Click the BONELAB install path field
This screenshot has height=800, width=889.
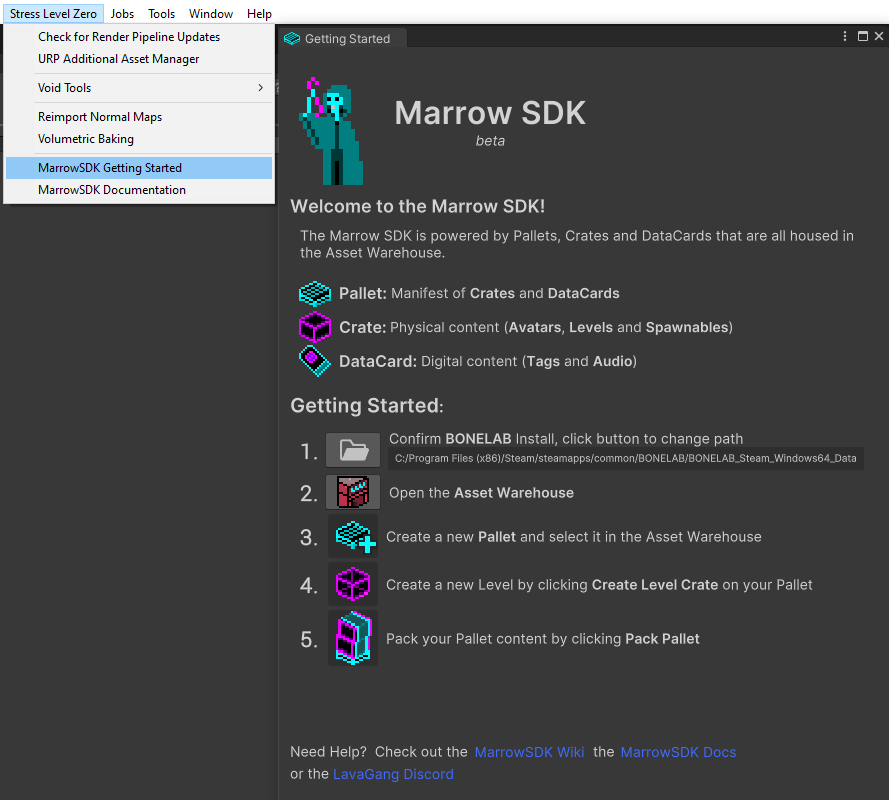625,459
